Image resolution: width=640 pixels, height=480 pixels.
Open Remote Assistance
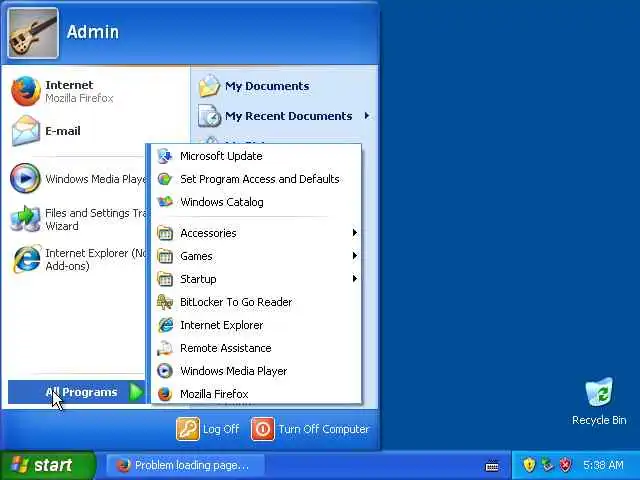pos(256,348)
